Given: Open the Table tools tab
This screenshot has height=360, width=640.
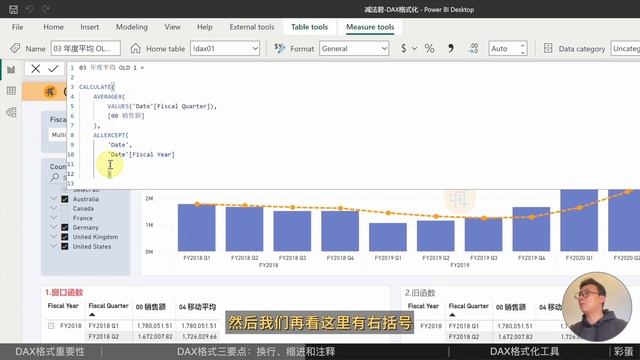Looking at the screenshot, I should coord(309,27).
